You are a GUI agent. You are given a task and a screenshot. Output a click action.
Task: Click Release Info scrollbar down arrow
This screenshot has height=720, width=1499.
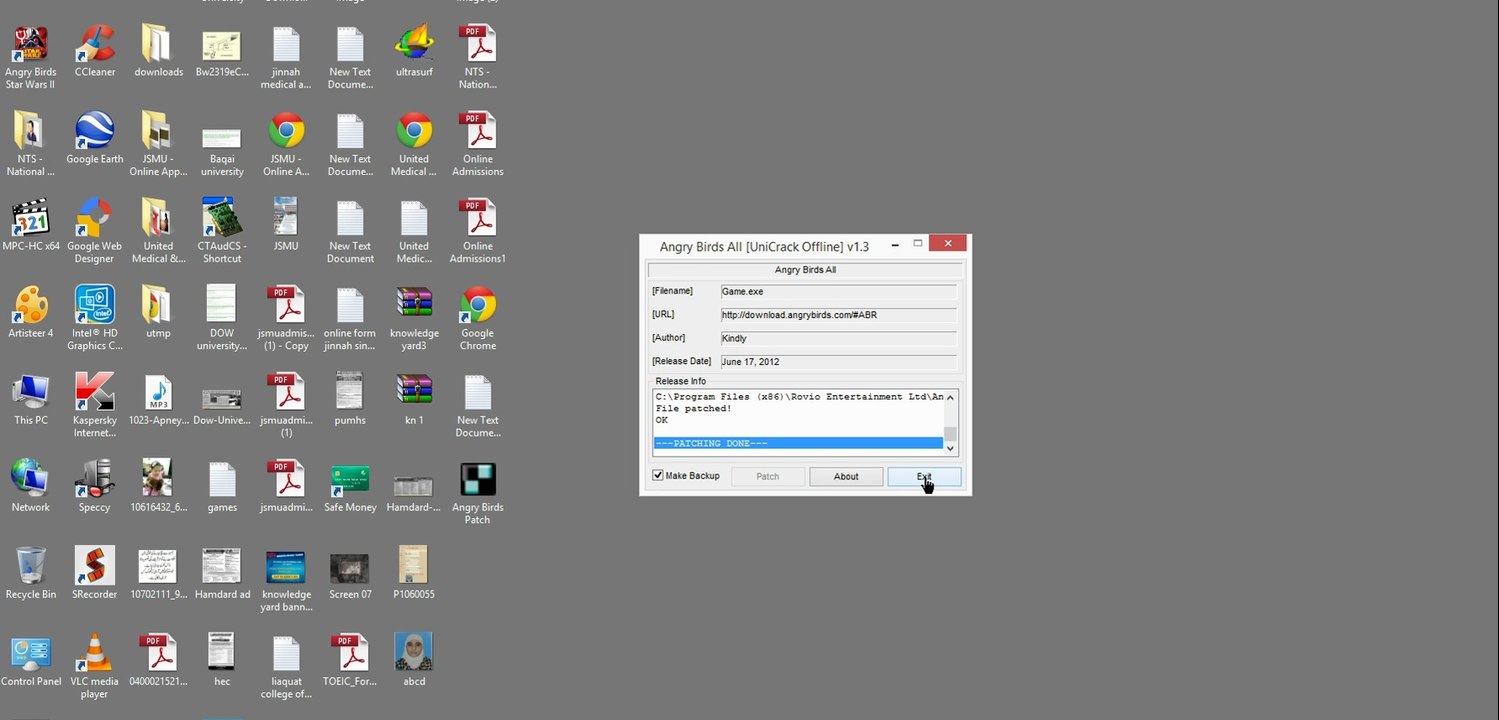pos(951,448)
